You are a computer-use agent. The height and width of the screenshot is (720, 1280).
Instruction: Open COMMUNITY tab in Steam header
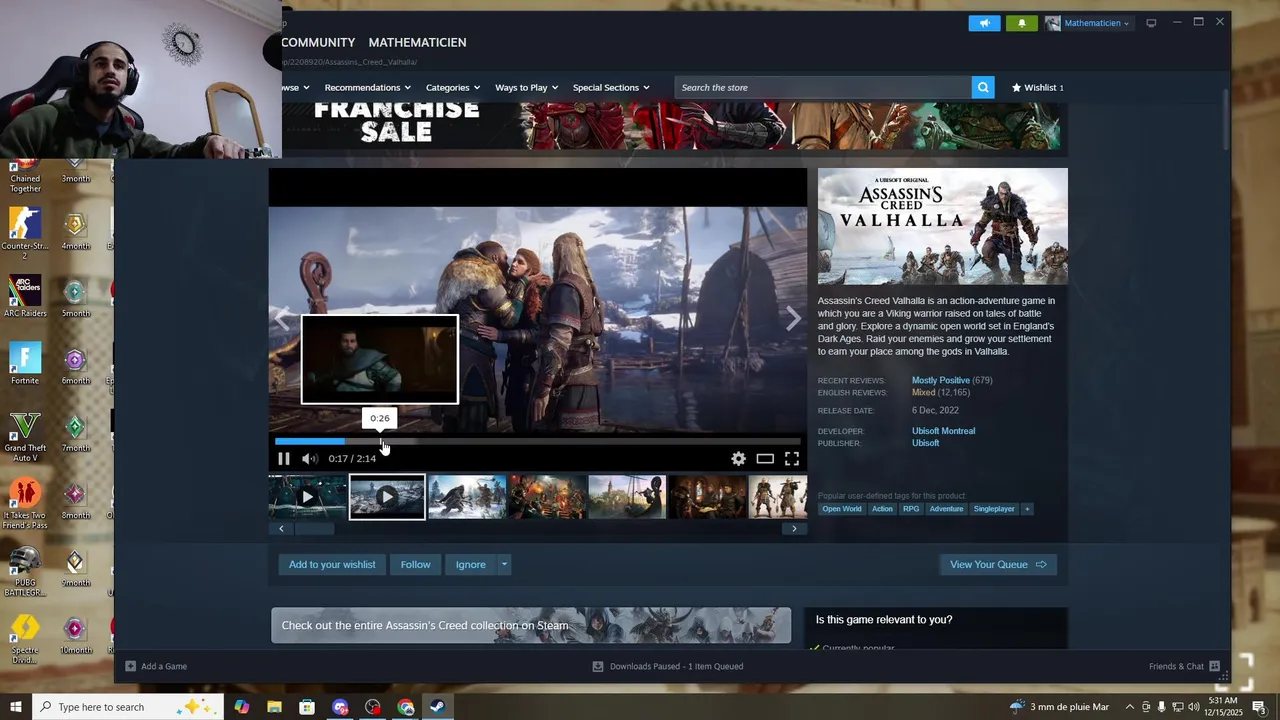(x=318, y=42)
